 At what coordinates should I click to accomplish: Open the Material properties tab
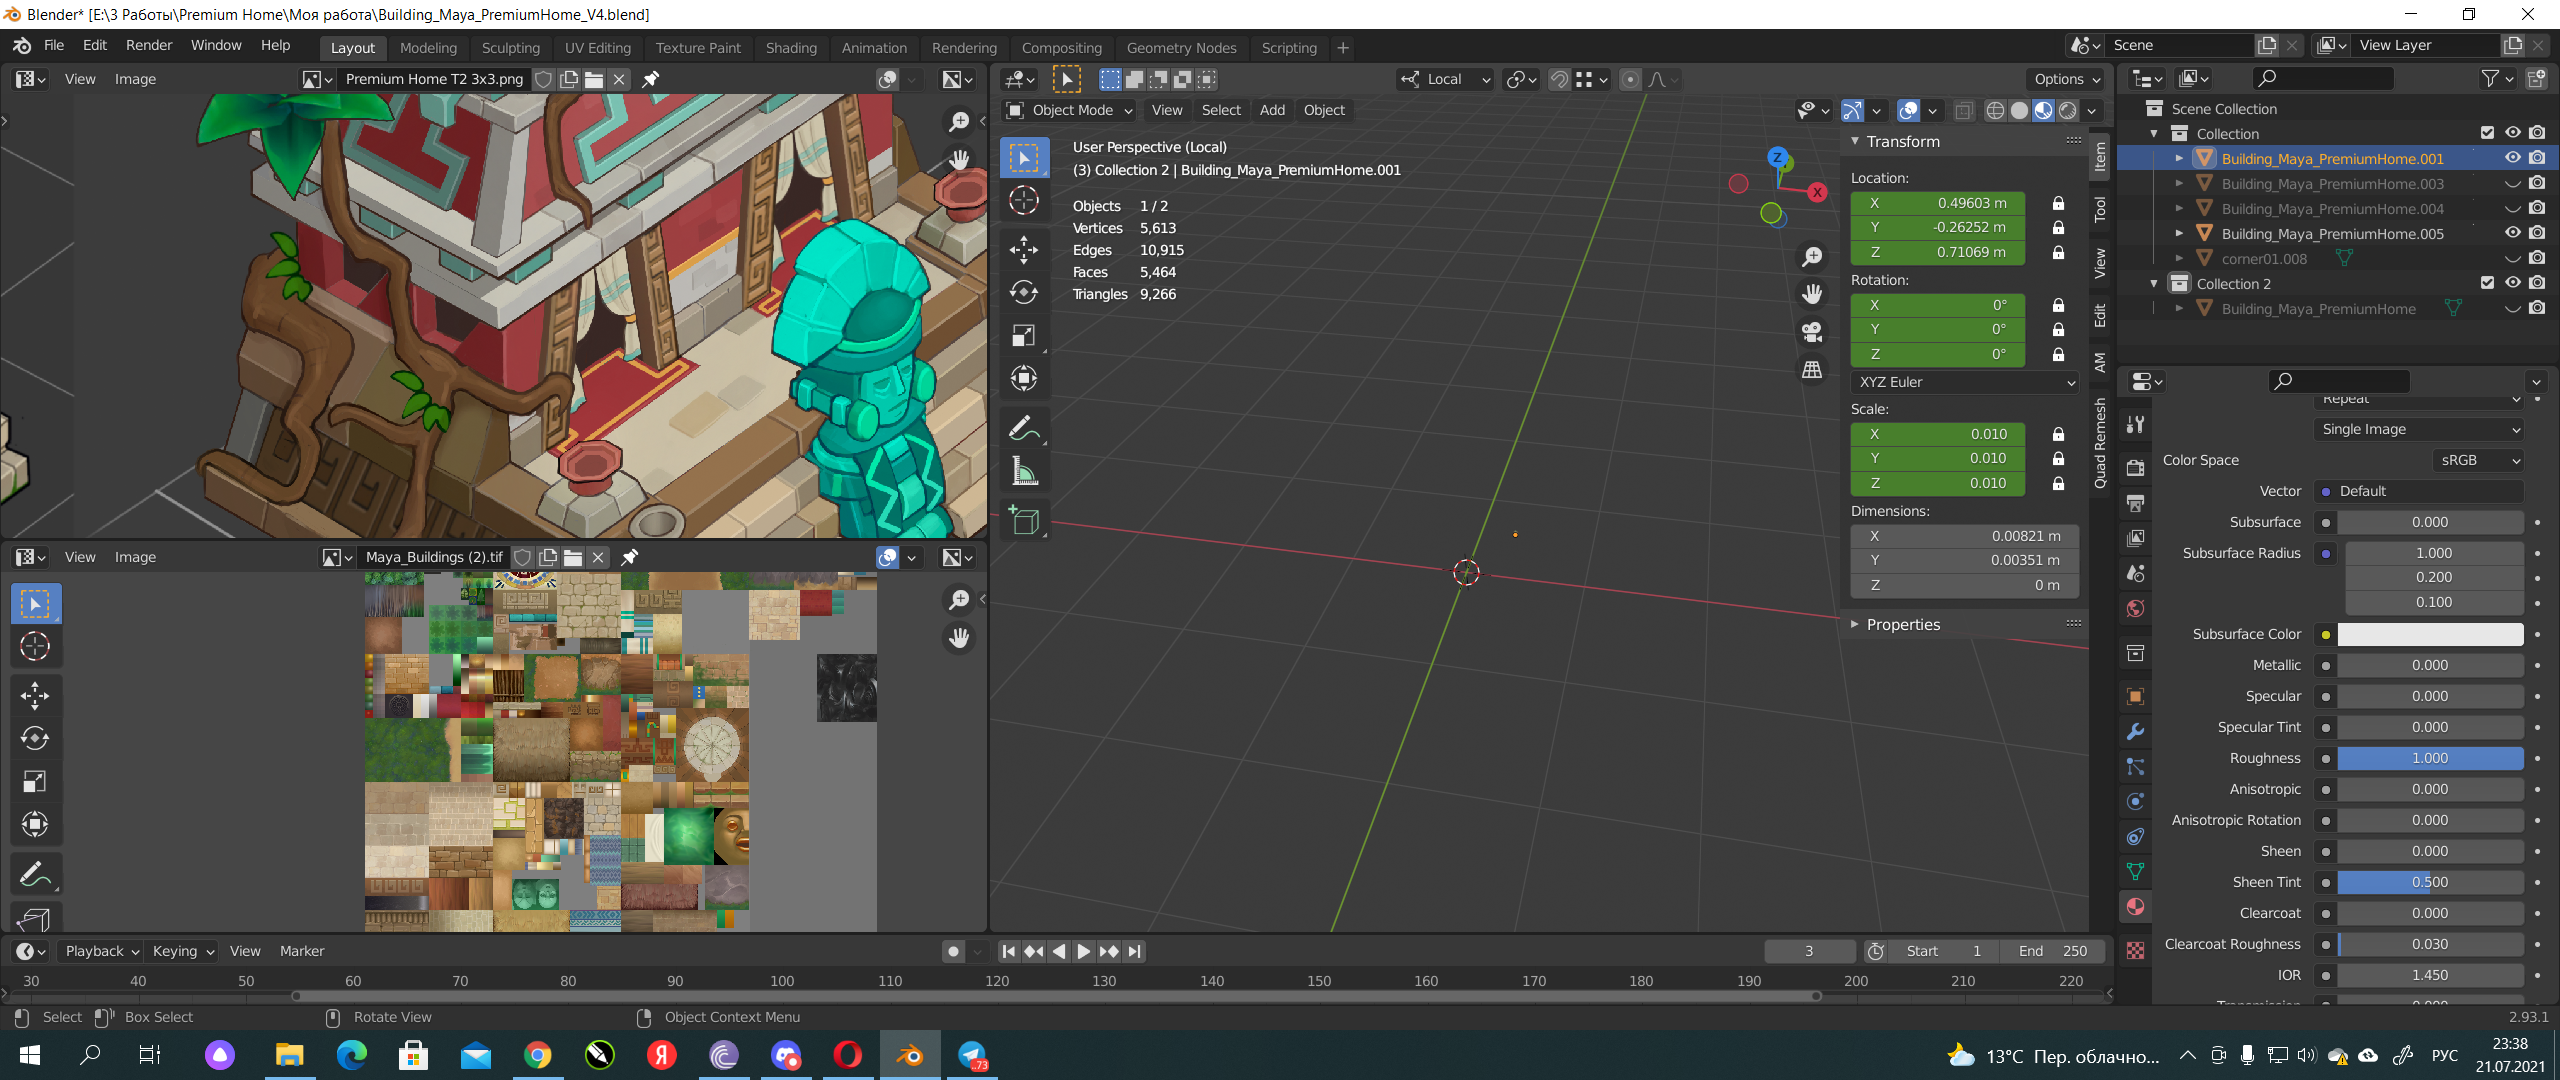tap(2135, 907)
